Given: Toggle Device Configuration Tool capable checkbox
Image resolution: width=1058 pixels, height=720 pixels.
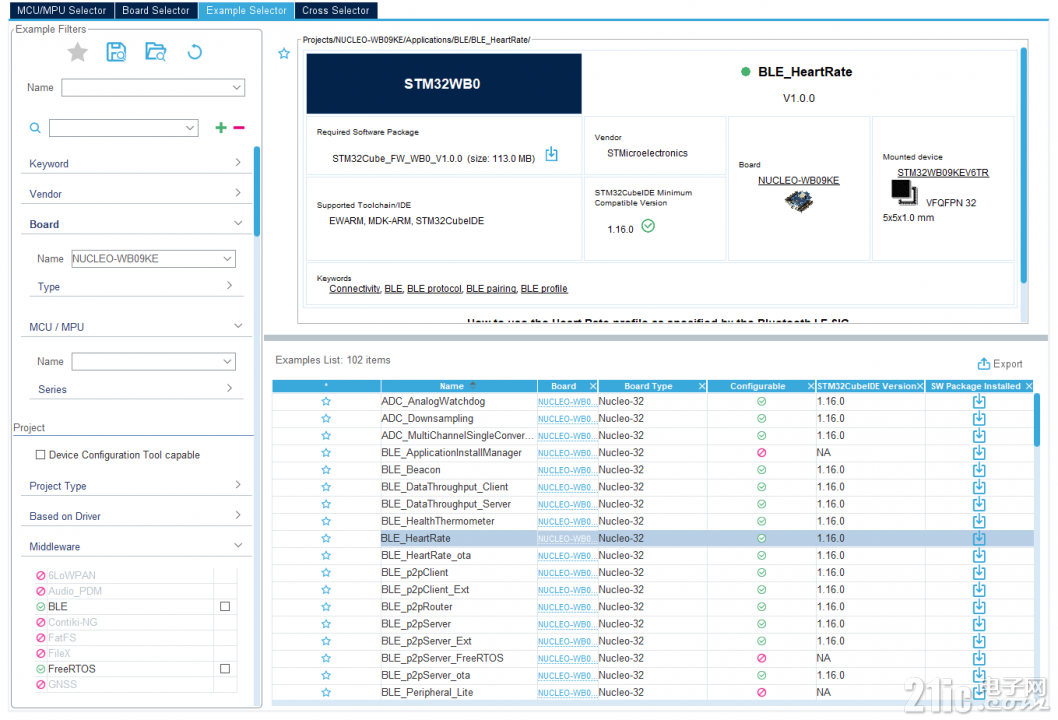Looking at the screenshot, I should coord(40,455).
